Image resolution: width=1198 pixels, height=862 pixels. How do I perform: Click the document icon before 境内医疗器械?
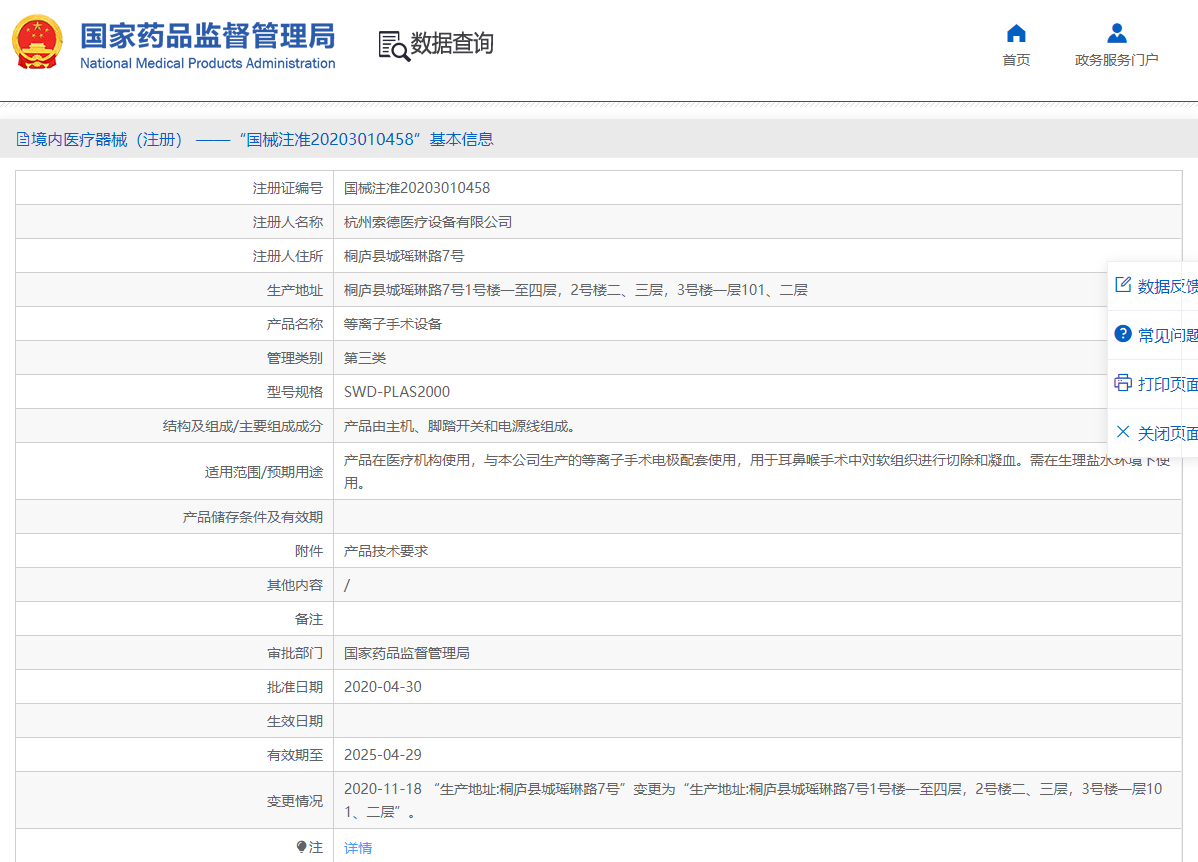[x=23, y=140]
